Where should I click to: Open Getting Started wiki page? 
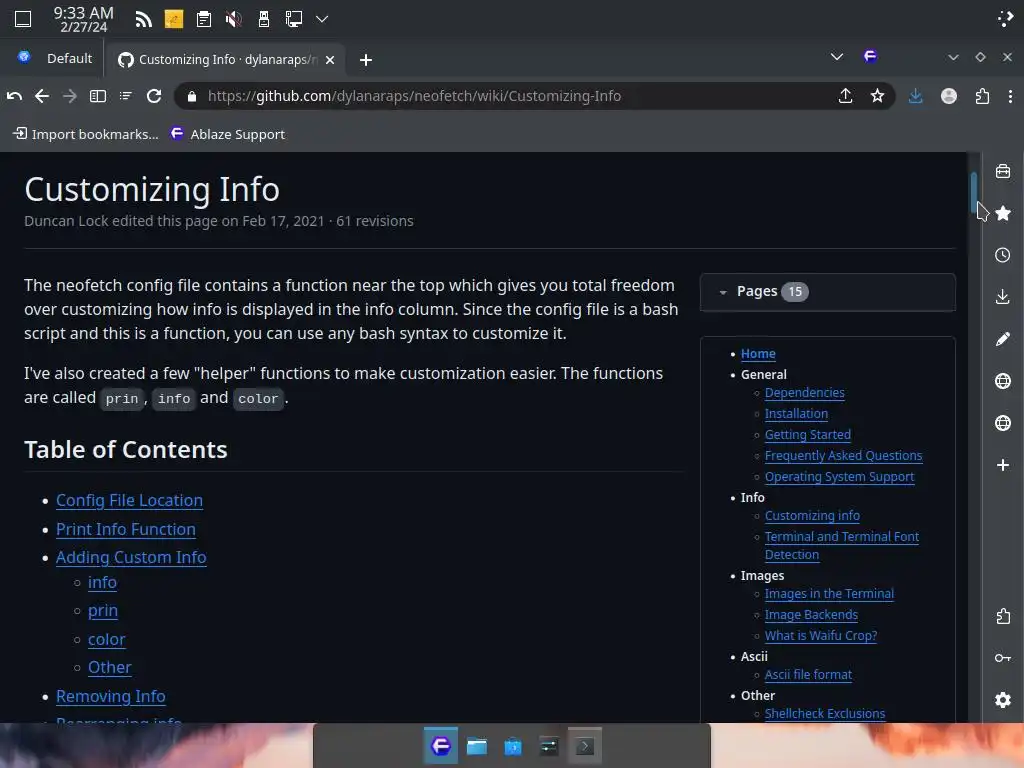(808, 434)
